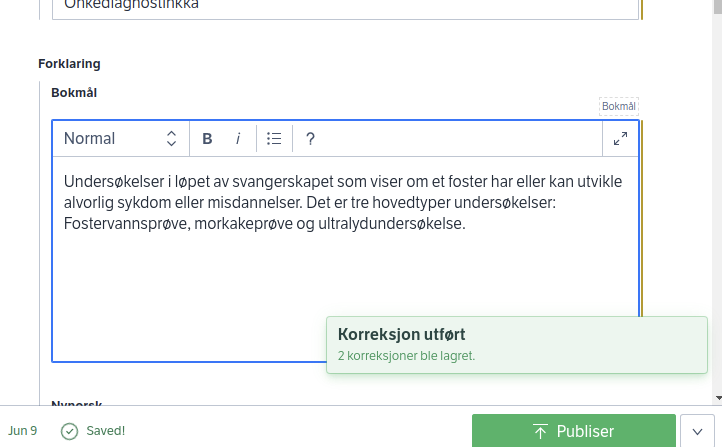Click the bold Bokmål field label
Image resolution: width=722 pixels, height=447 pixels.
[74, 93]
